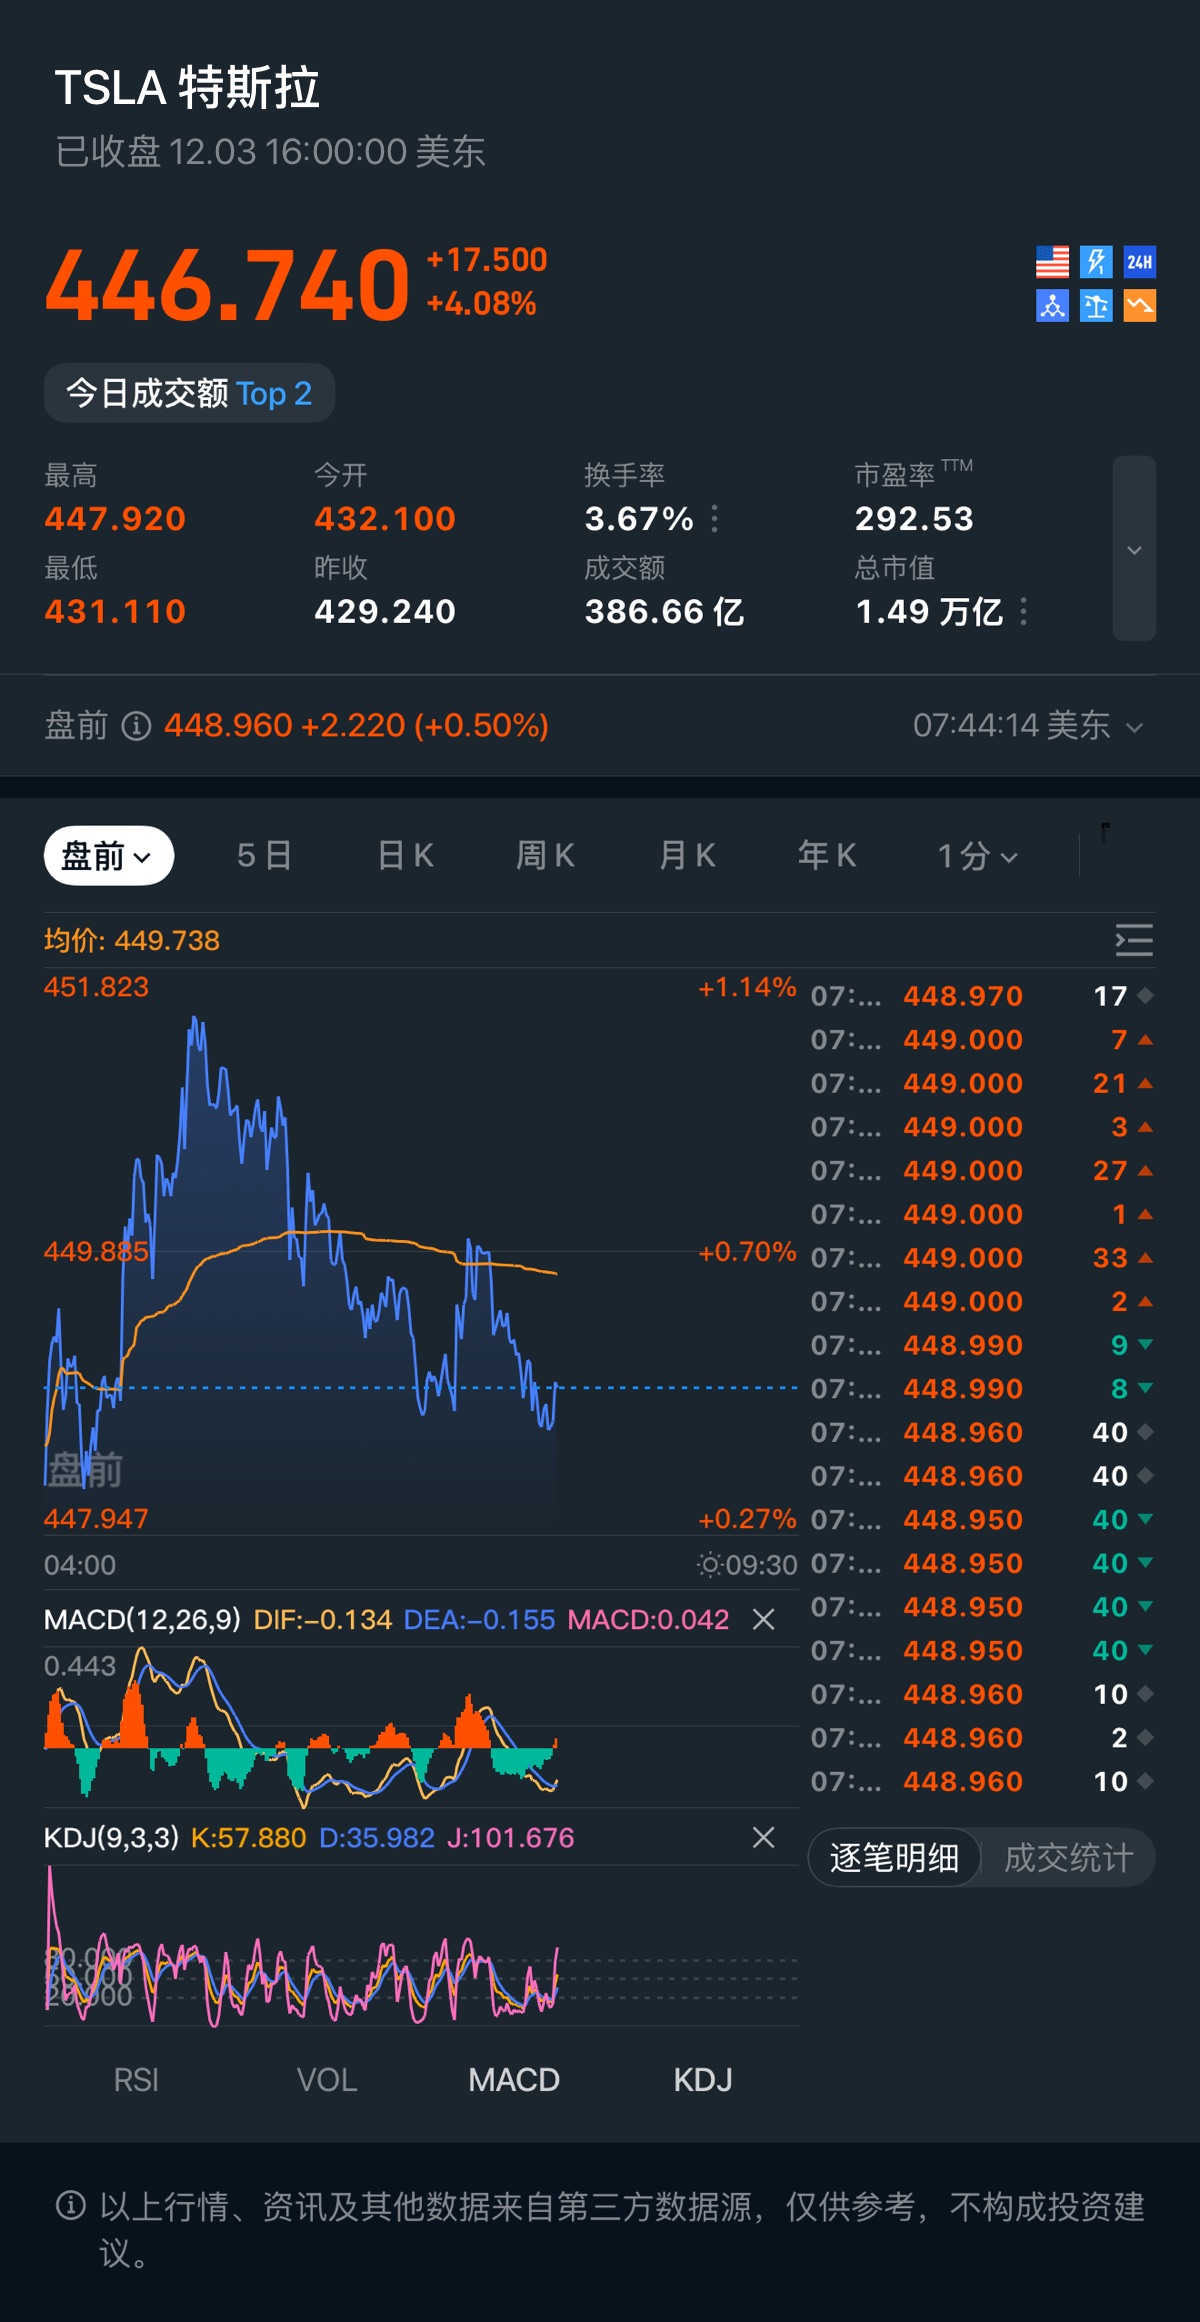Tap the balance scale icon

(1096, 306)
